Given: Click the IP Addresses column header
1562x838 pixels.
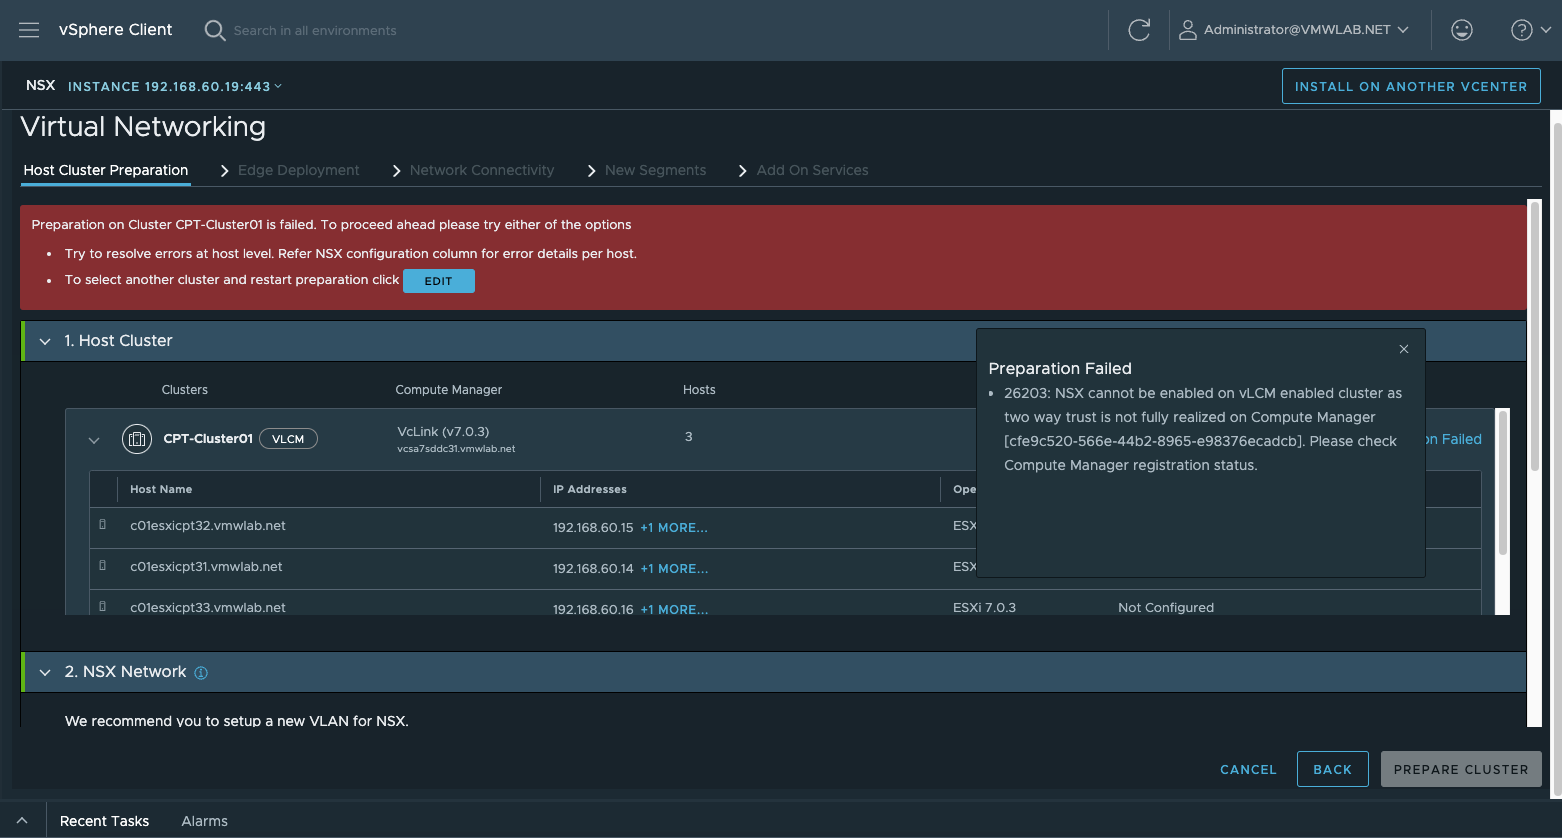Looking at the screenshot, I should coord(590,489).
